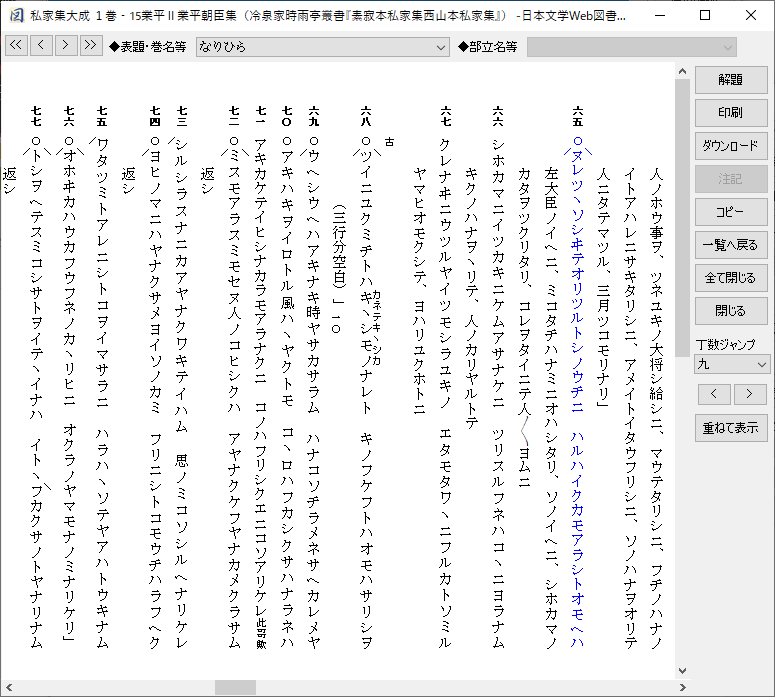Click the vertical scrollbar down arrow
The image size is (775, 697).
coord(683,671)
